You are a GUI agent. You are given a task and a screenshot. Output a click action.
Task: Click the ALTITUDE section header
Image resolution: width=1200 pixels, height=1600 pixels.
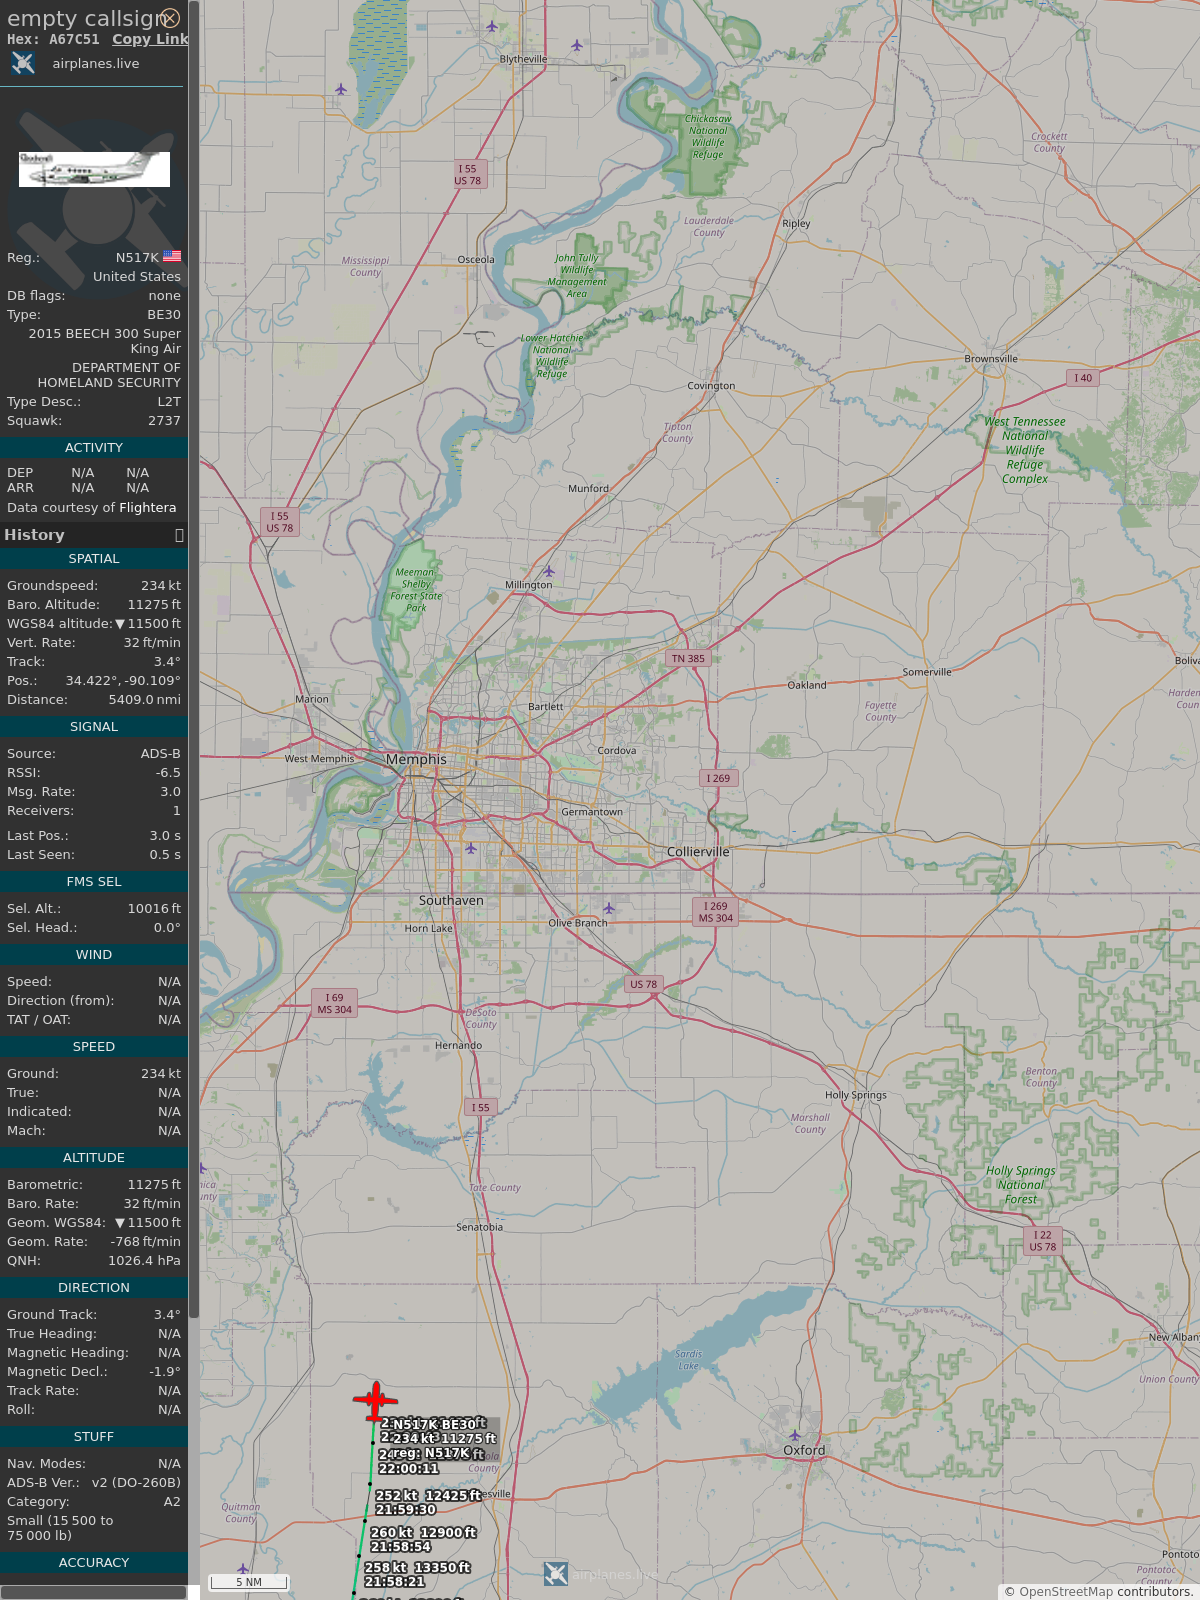coord(94,1158)
